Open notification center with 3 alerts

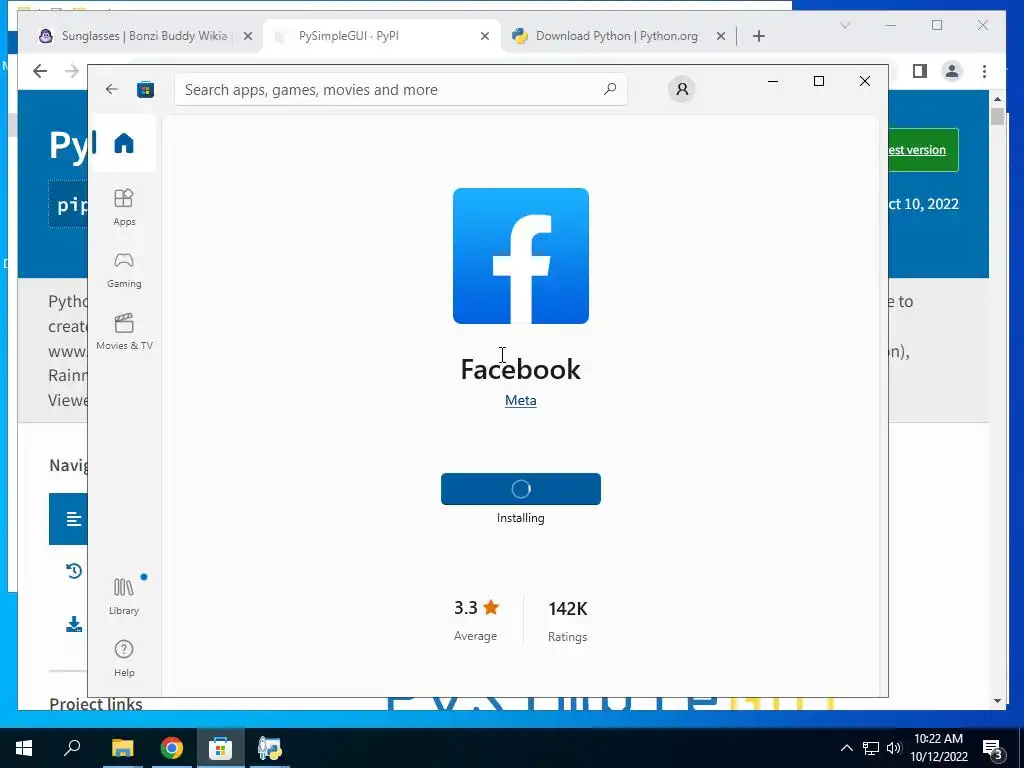pyautogui.click(x=993, y=749)
